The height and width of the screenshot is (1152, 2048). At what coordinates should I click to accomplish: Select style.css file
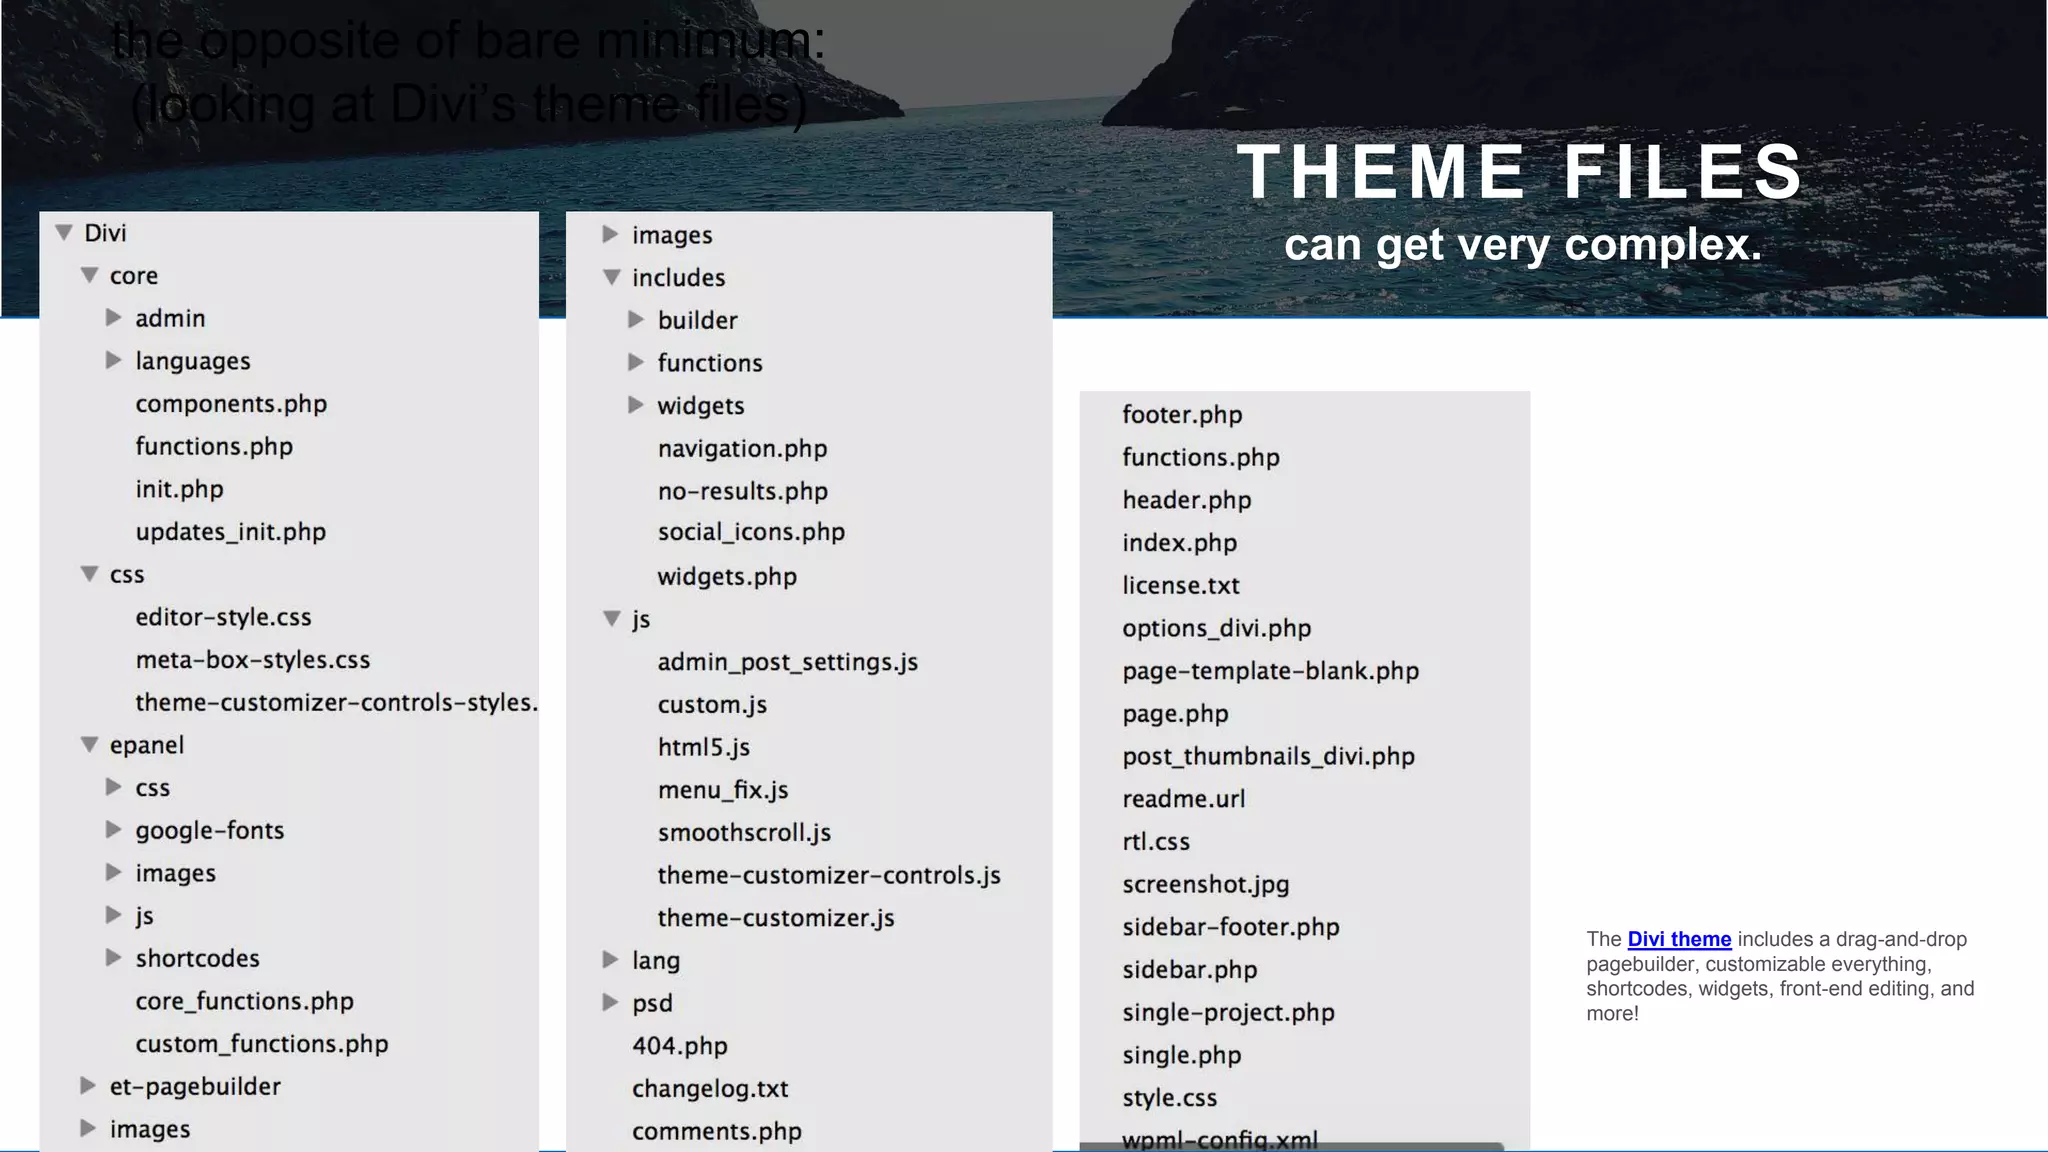[1170, 1098]
